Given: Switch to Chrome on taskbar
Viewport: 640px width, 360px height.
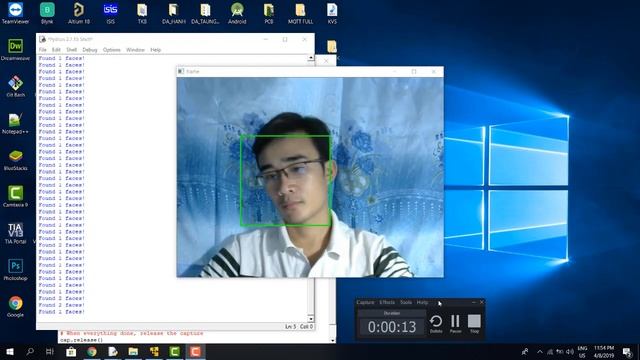Looking at the screenshot, I should (x=92, y=351).
